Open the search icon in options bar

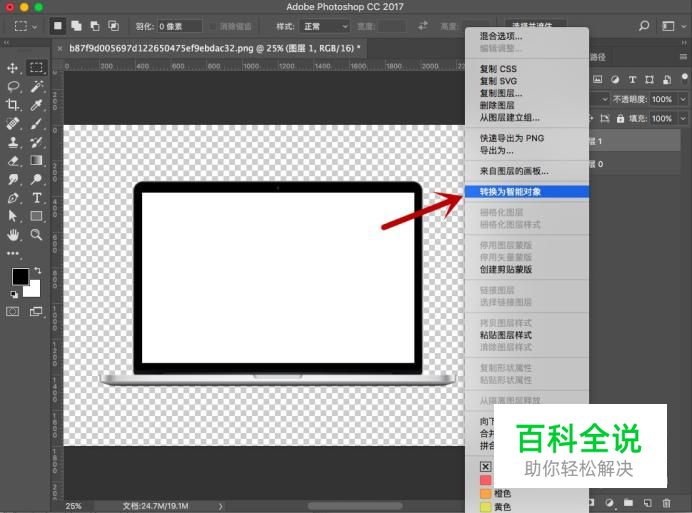pos(644,26)
